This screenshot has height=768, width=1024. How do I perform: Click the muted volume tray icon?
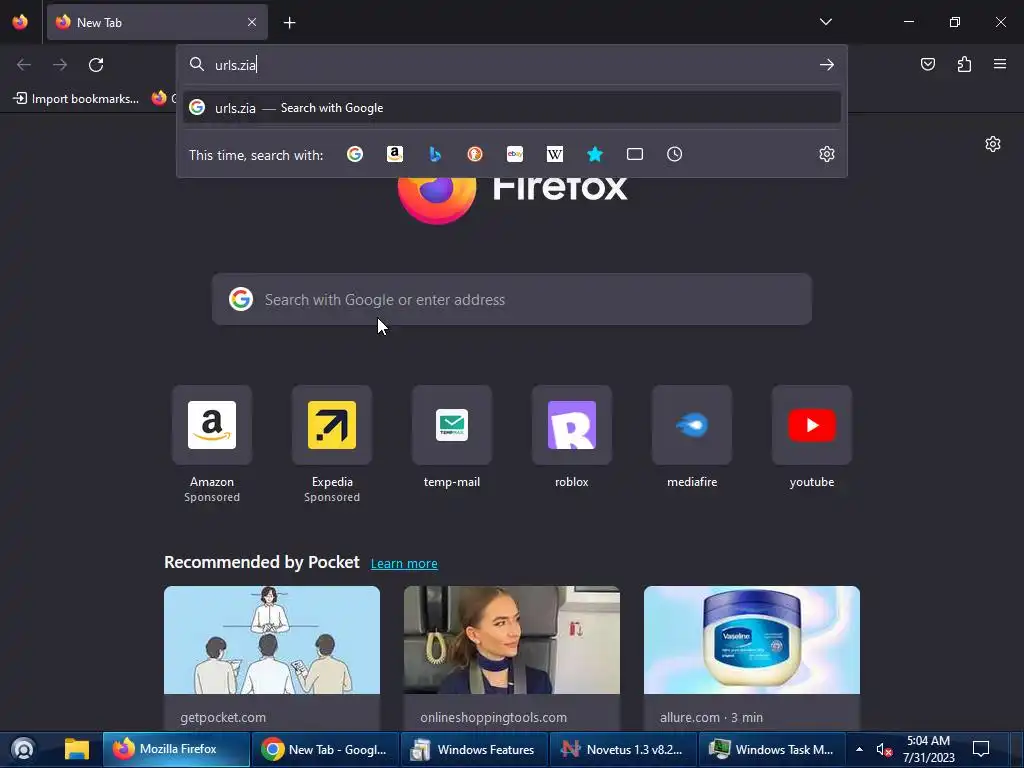pyautogui.click(x=884, y=750)
